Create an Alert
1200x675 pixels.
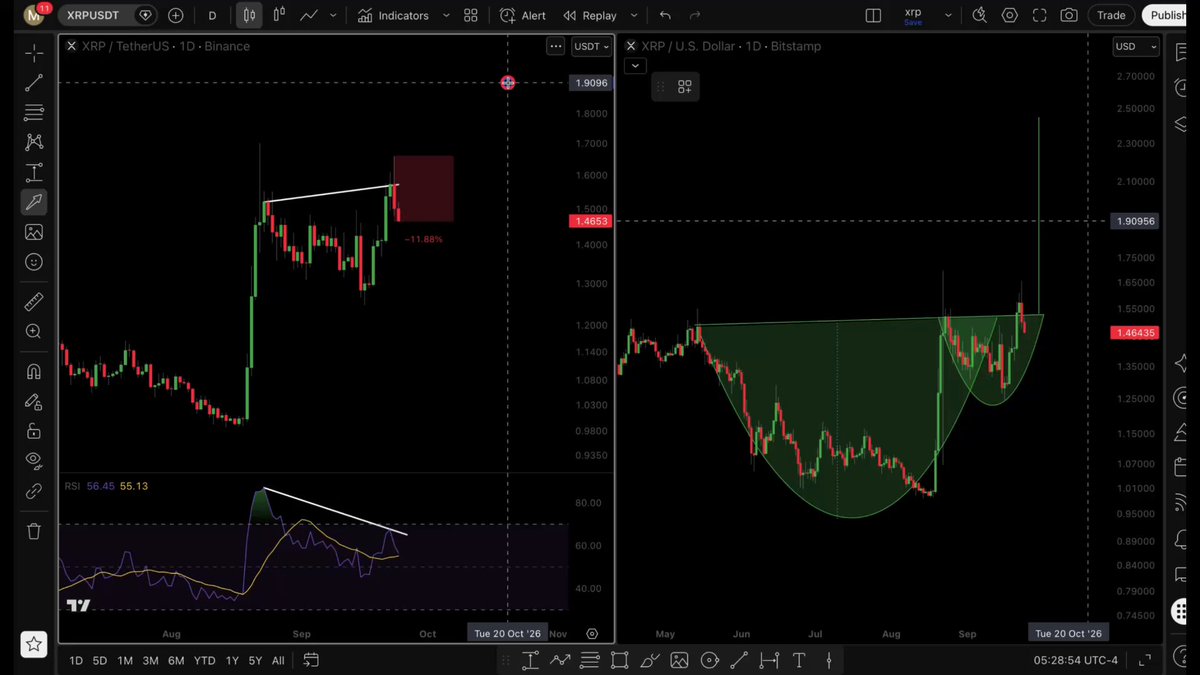click(x=523, y=15)
